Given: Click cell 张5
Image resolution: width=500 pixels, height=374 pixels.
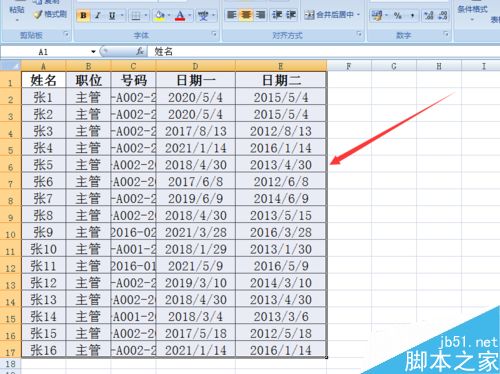Looking at the screenshot, I should coord(43,165).
